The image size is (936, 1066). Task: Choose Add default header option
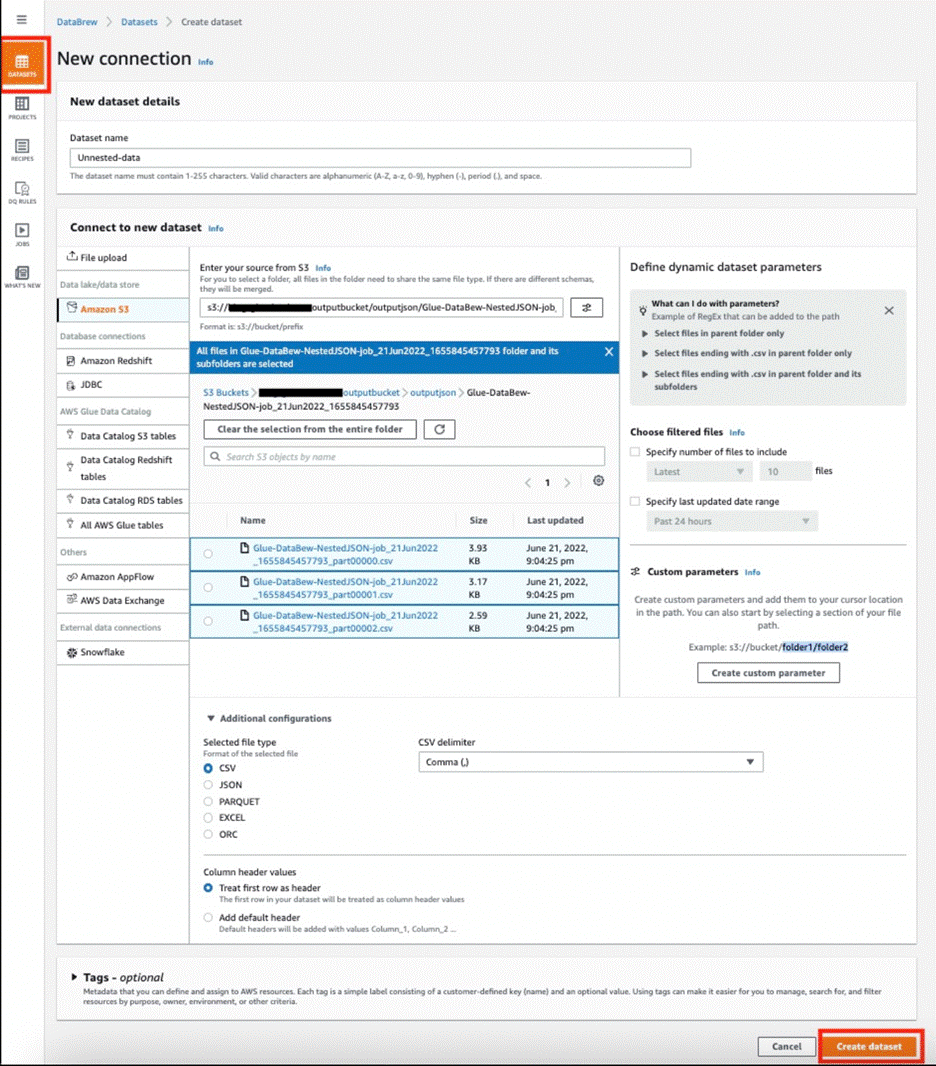(x=208, y=917)
